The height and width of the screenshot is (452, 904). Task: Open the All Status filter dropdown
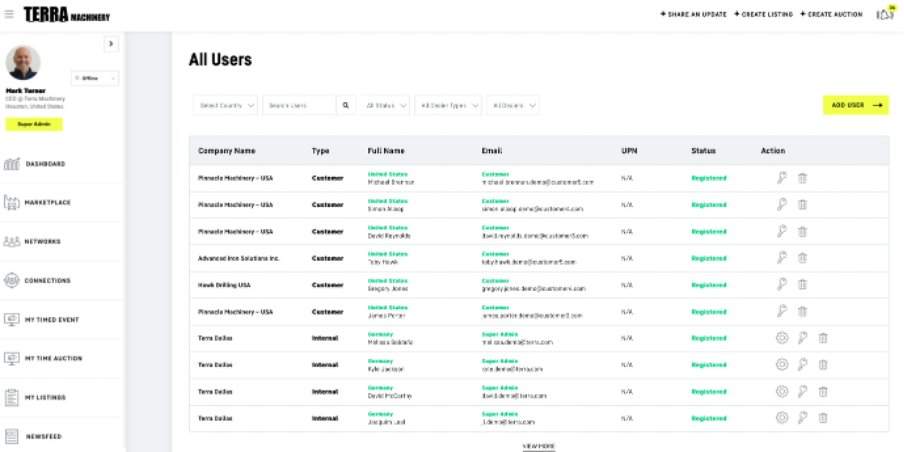coord(386,105)
